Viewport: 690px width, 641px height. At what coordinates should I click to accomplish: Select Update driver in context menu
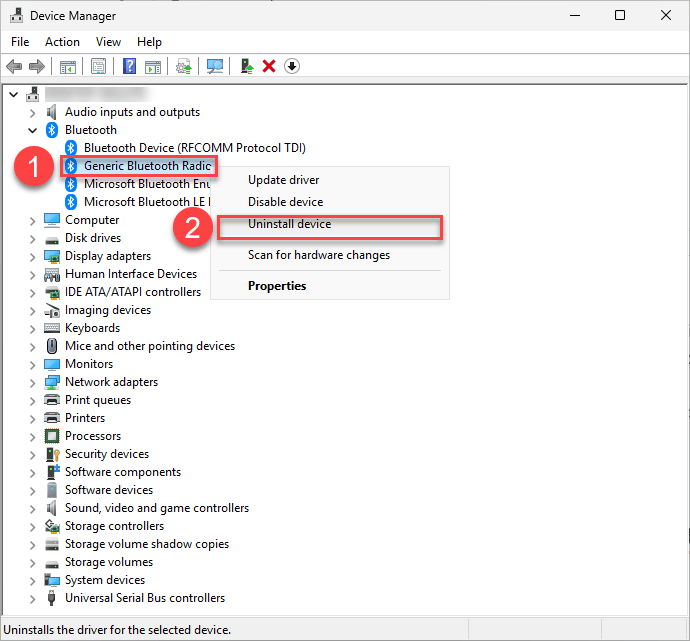[x=283, y=180]
